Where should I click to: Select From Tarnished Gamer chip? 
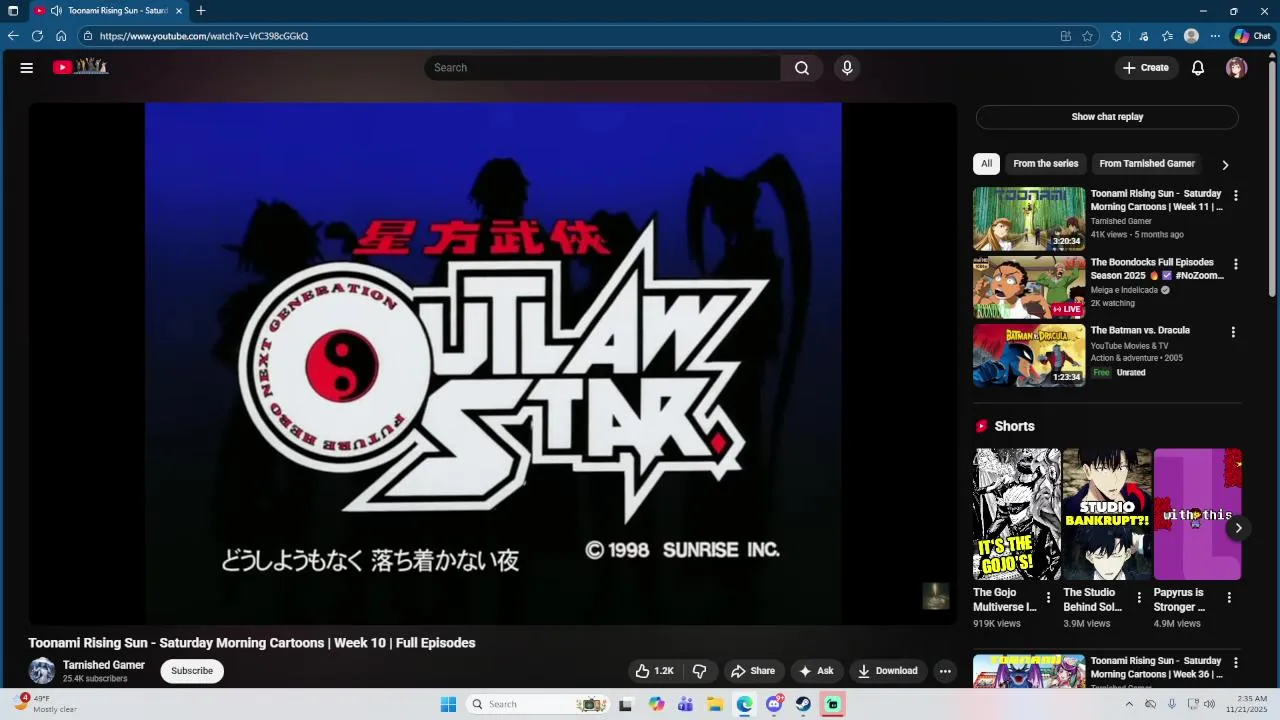(1147, 164)
